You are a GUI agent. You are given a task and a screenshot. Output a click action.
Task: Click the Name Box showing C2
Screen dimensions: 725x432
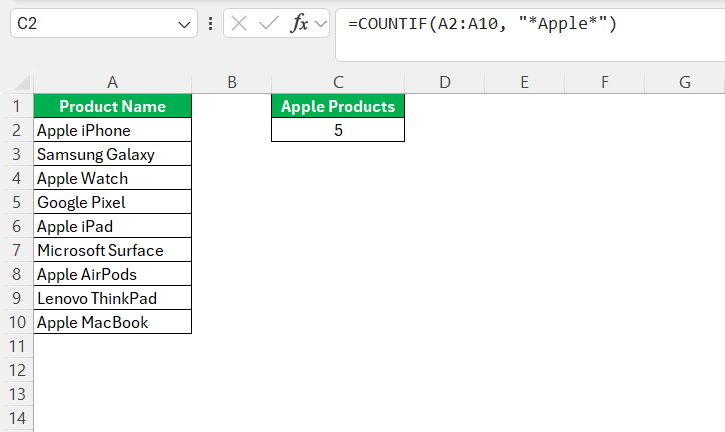pyautogui.click(x=104, y=23)
